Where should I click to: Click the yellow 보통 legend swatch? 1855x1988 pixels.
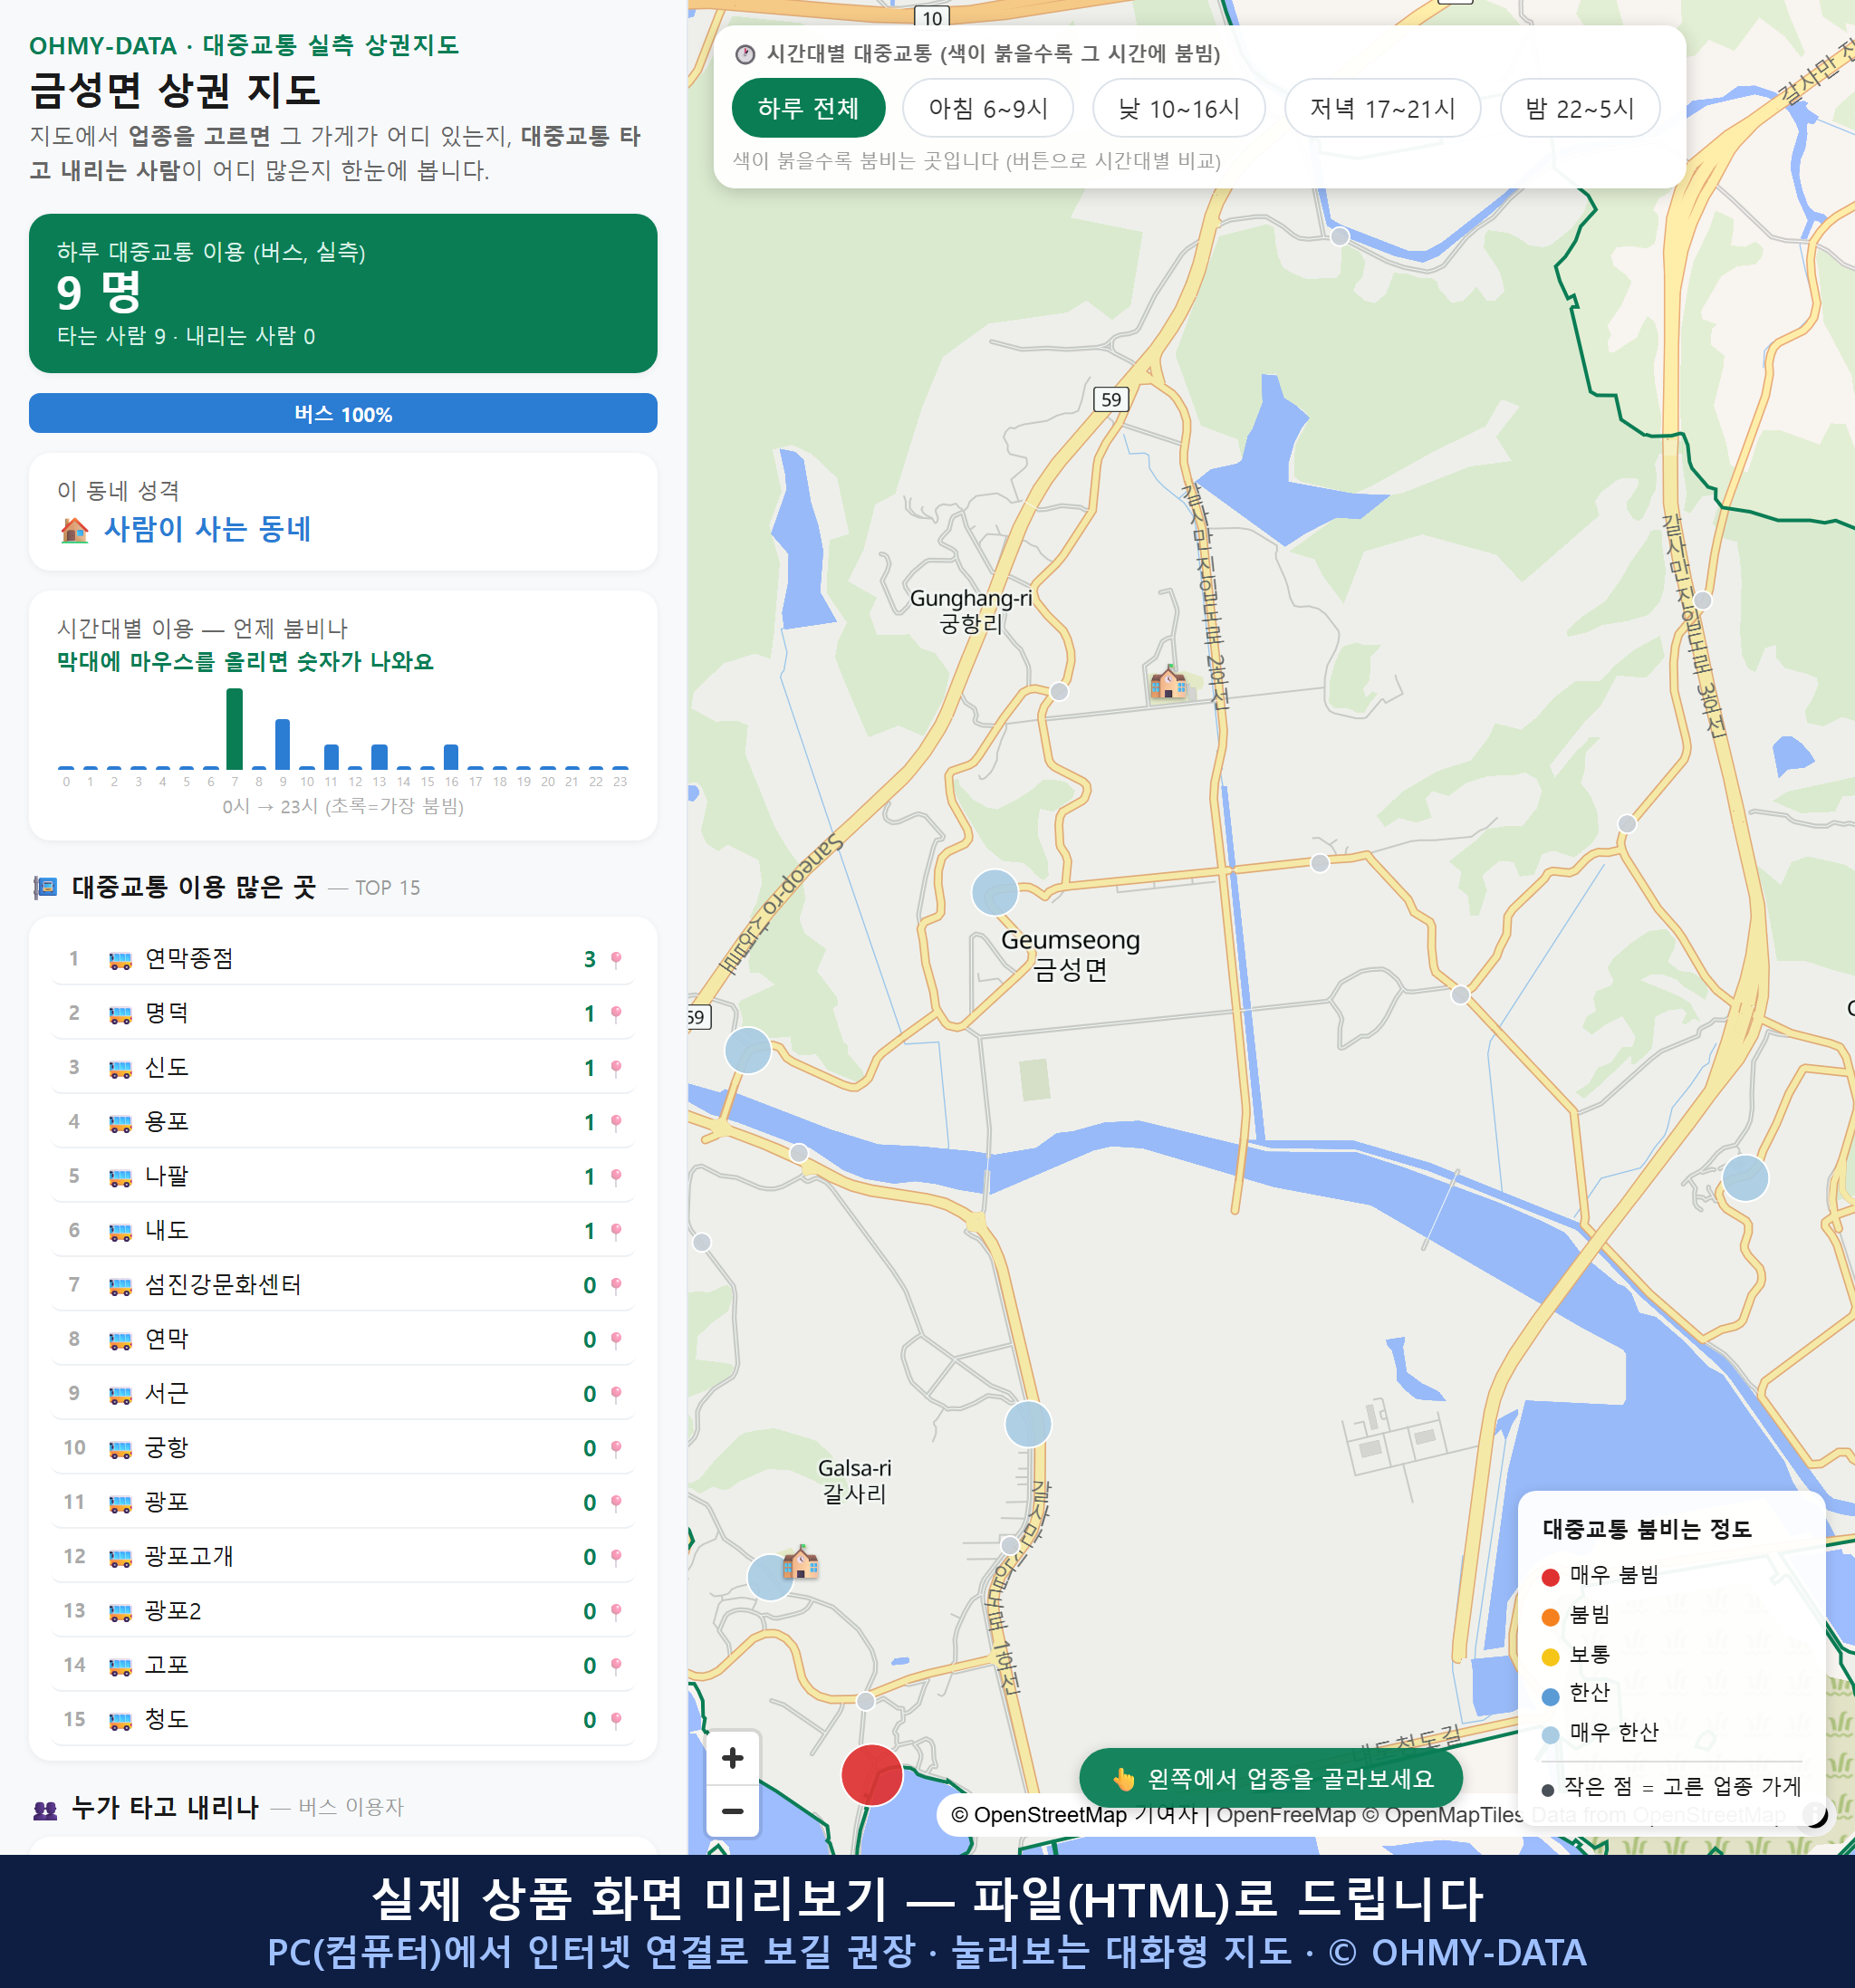pyautogui.click(x=1550, y=1656)
